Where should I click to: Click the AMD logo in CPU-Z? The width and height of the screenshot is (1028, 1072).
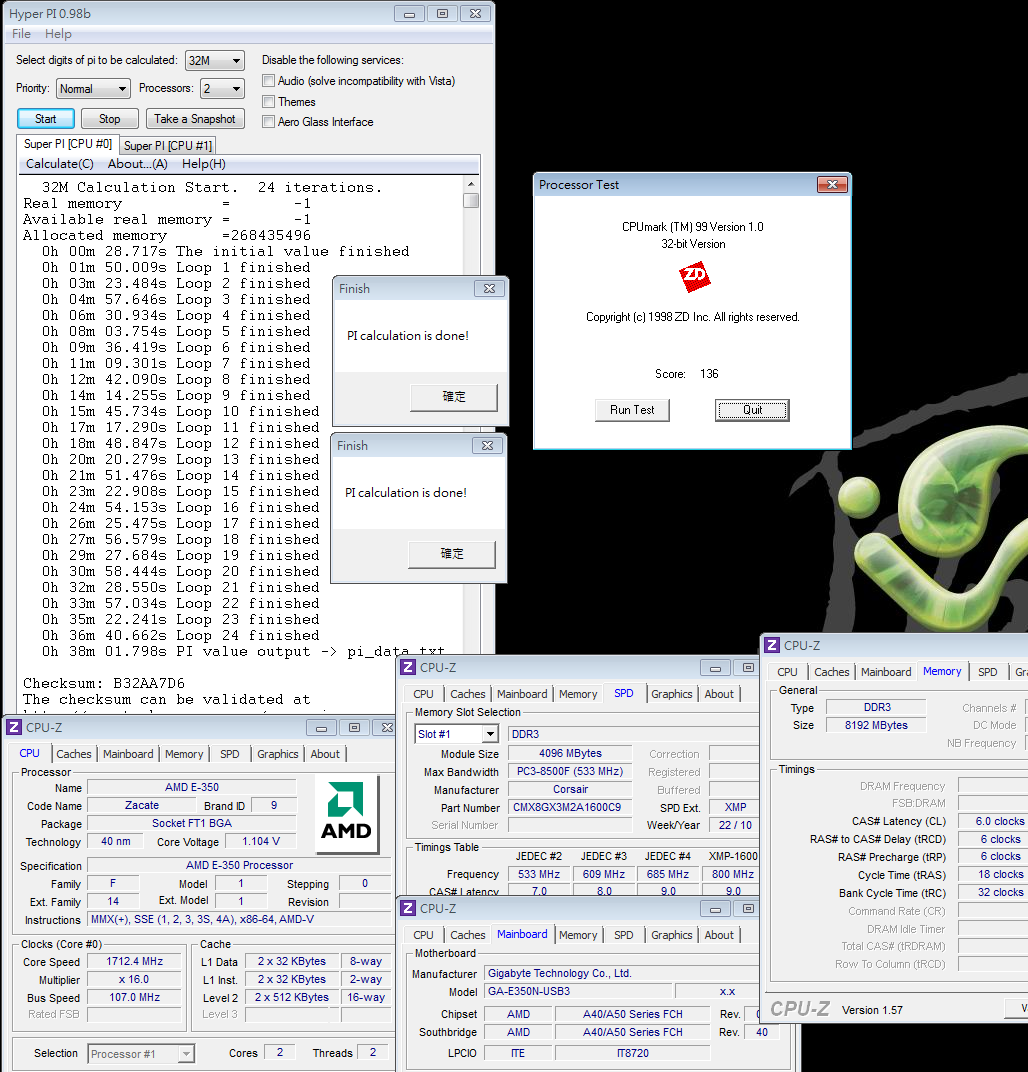point(347,813)
